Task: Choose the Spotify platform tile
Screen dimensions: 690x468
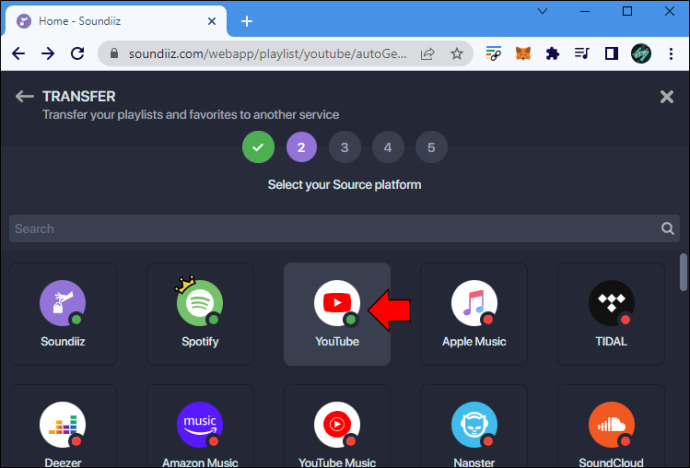Action: click(200, 314)
